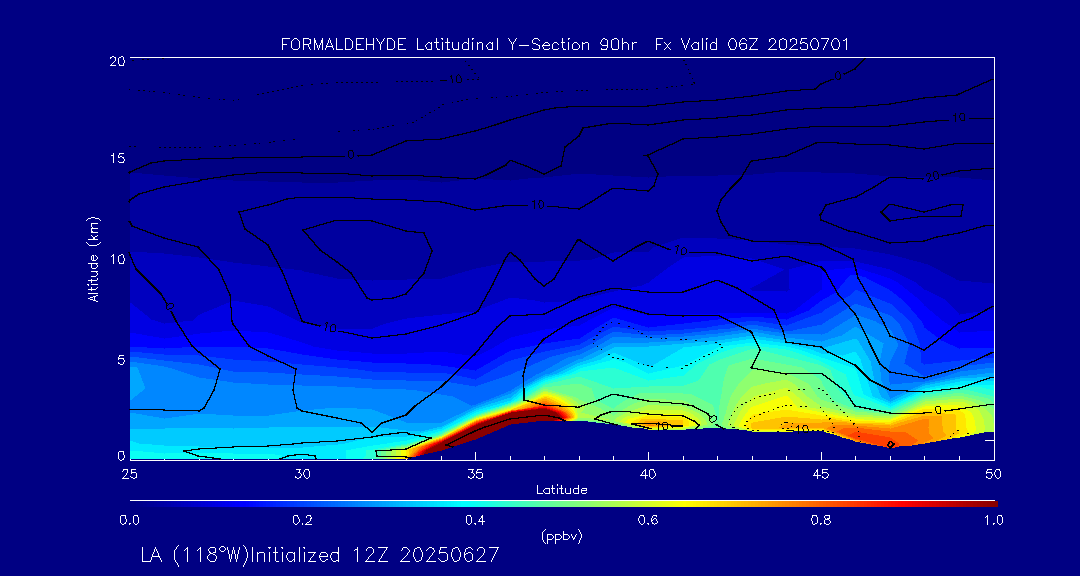Click the "Altitude (km)" y-axis label
Image resolution: width=1080 pixels, height=576 pixels.
(x=94, y=258)
